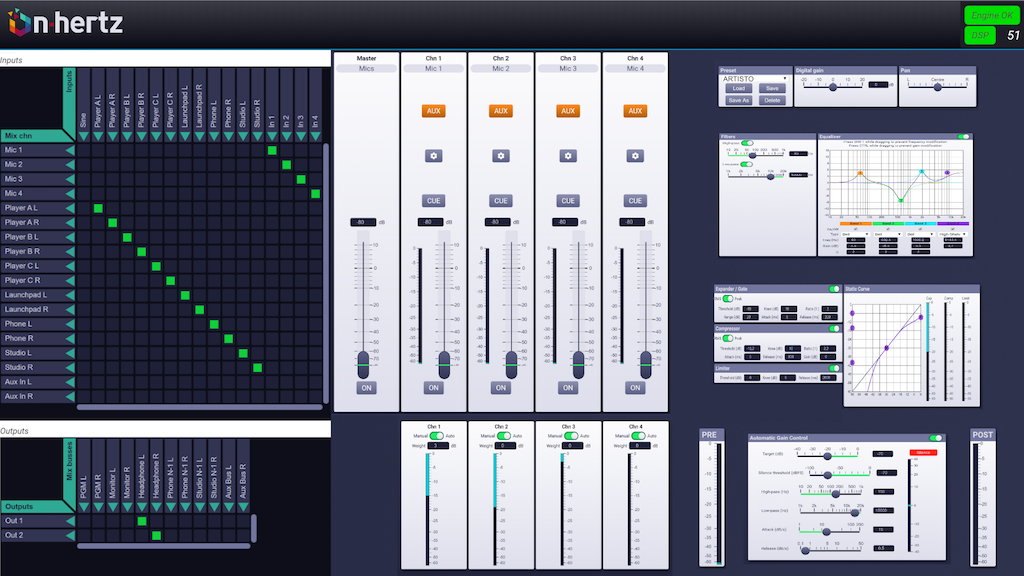The width and height of the screenshot is (1024, 576).
Task: Toggle Chn 1 Manual/Auto switch
Action: 436,436
